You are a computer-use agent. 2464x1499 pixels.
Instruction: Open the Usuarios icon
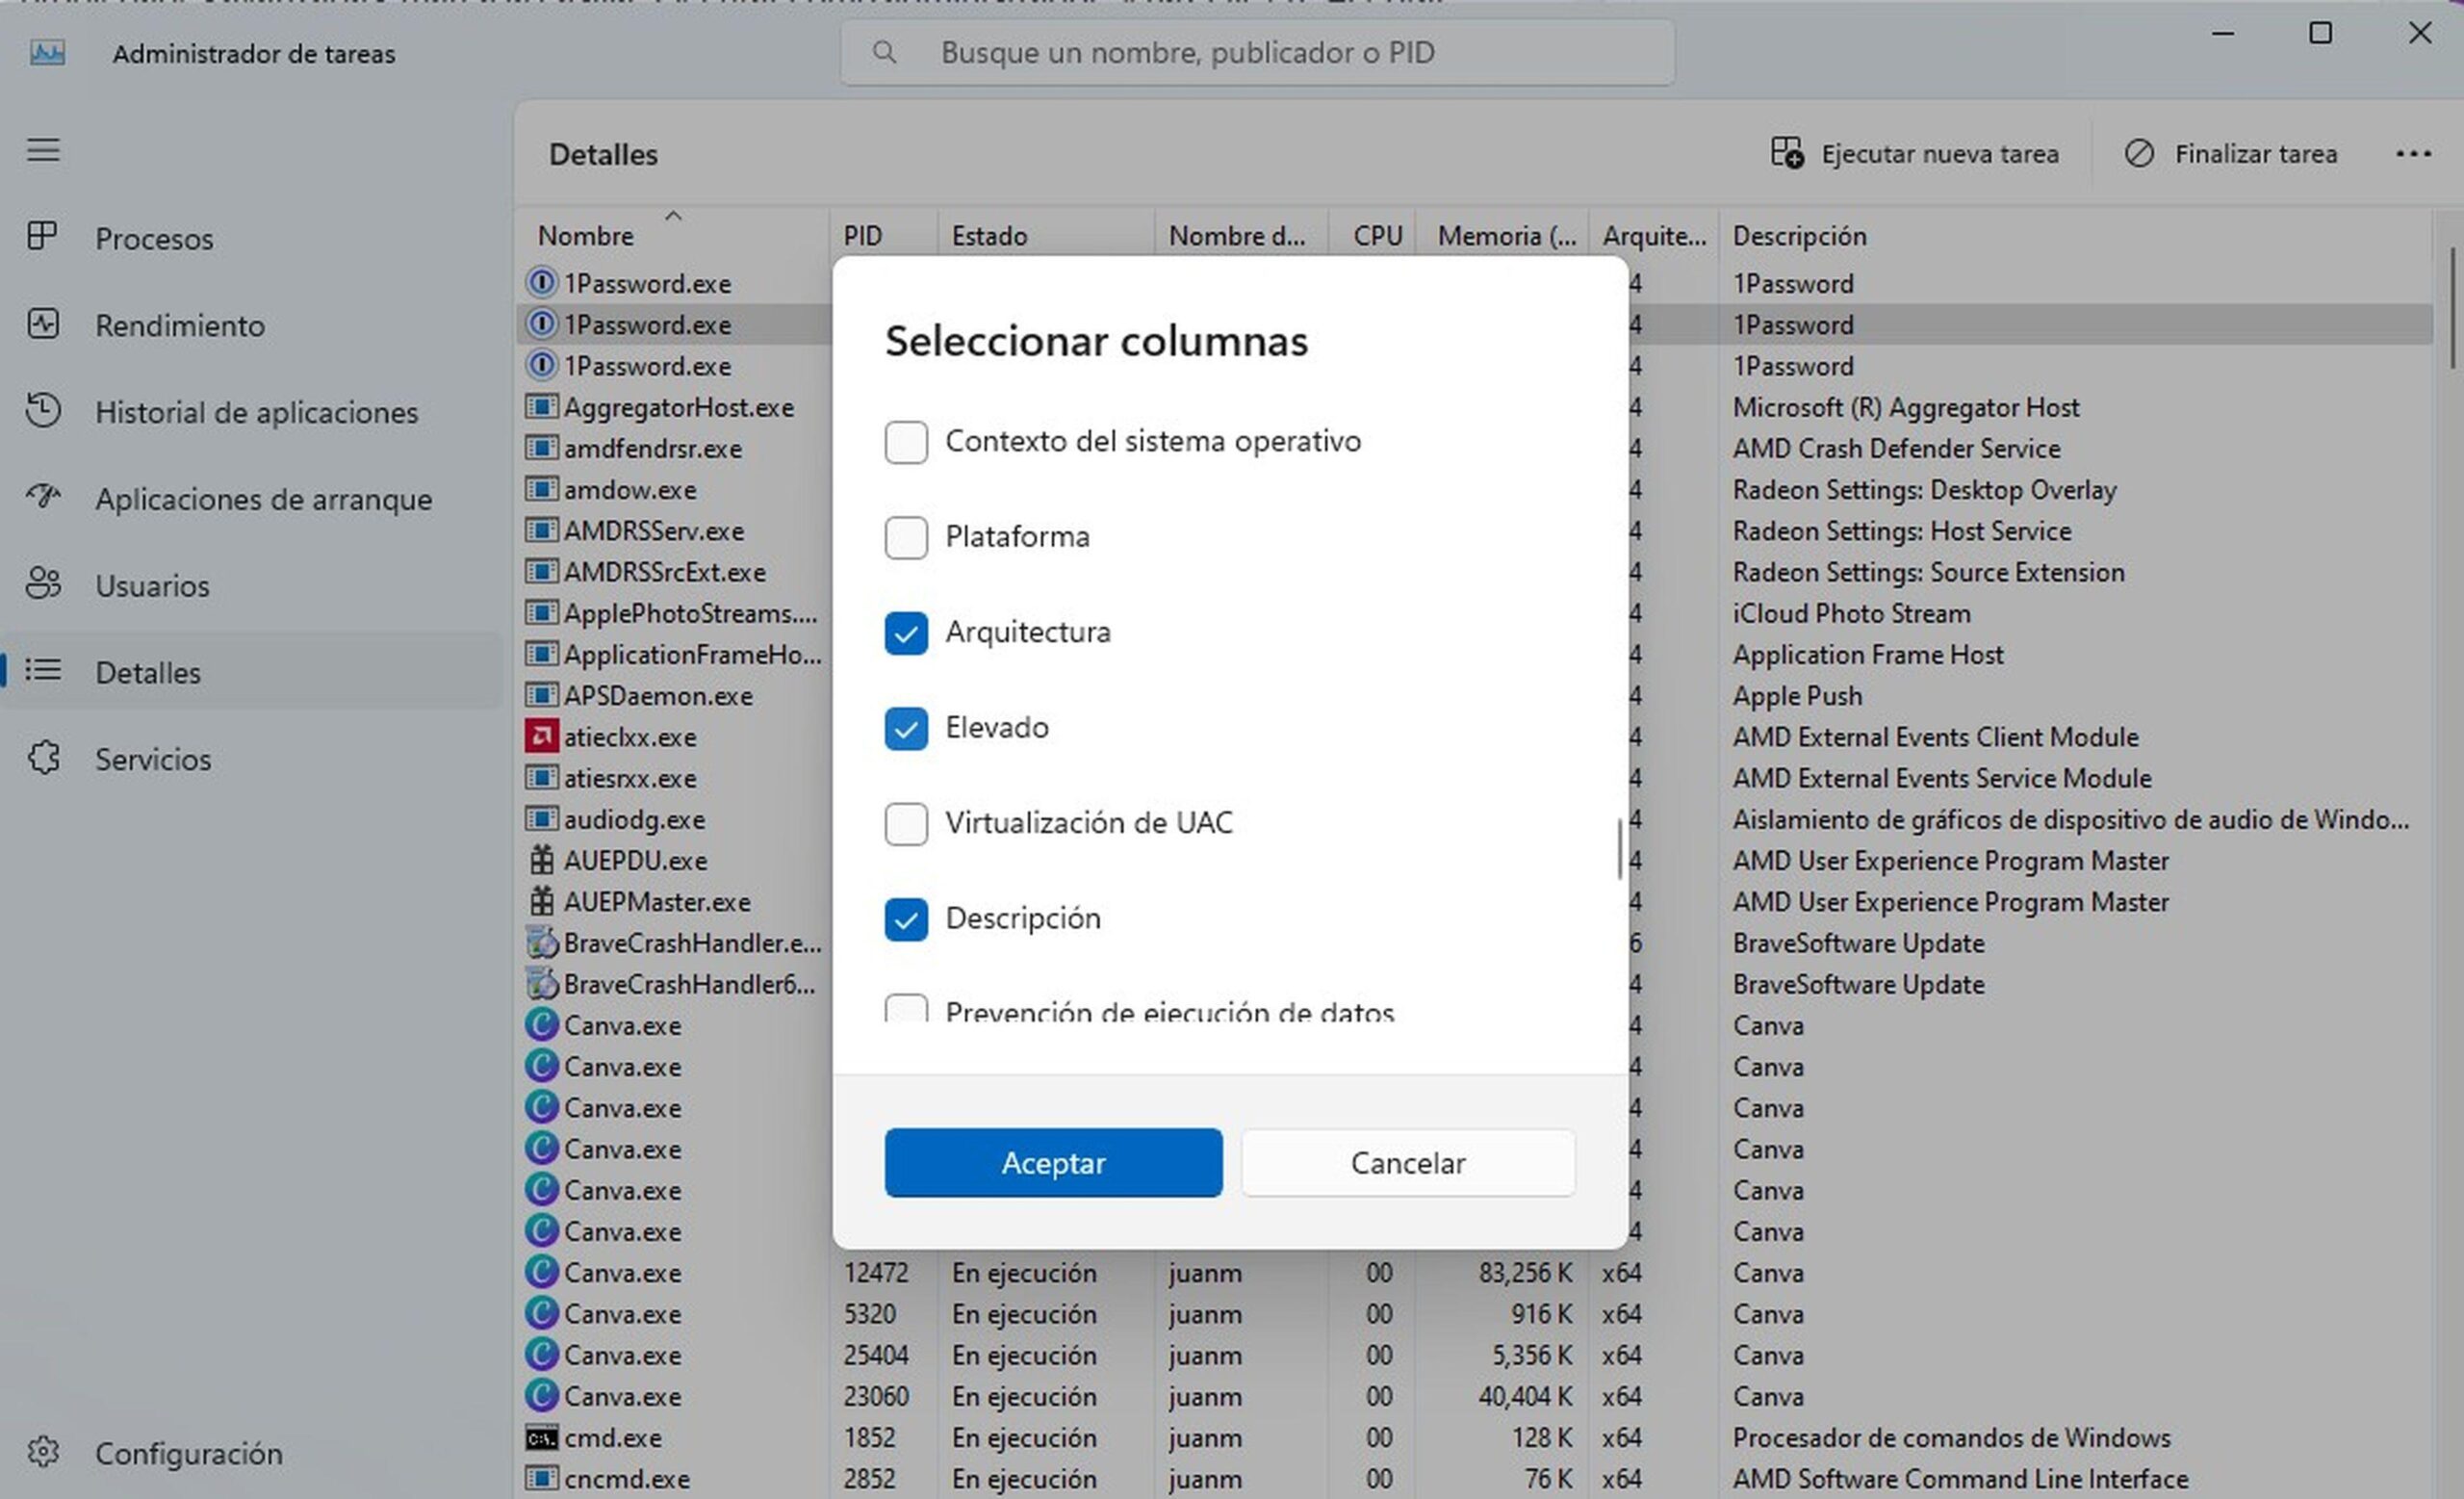(x=43, y=584)
